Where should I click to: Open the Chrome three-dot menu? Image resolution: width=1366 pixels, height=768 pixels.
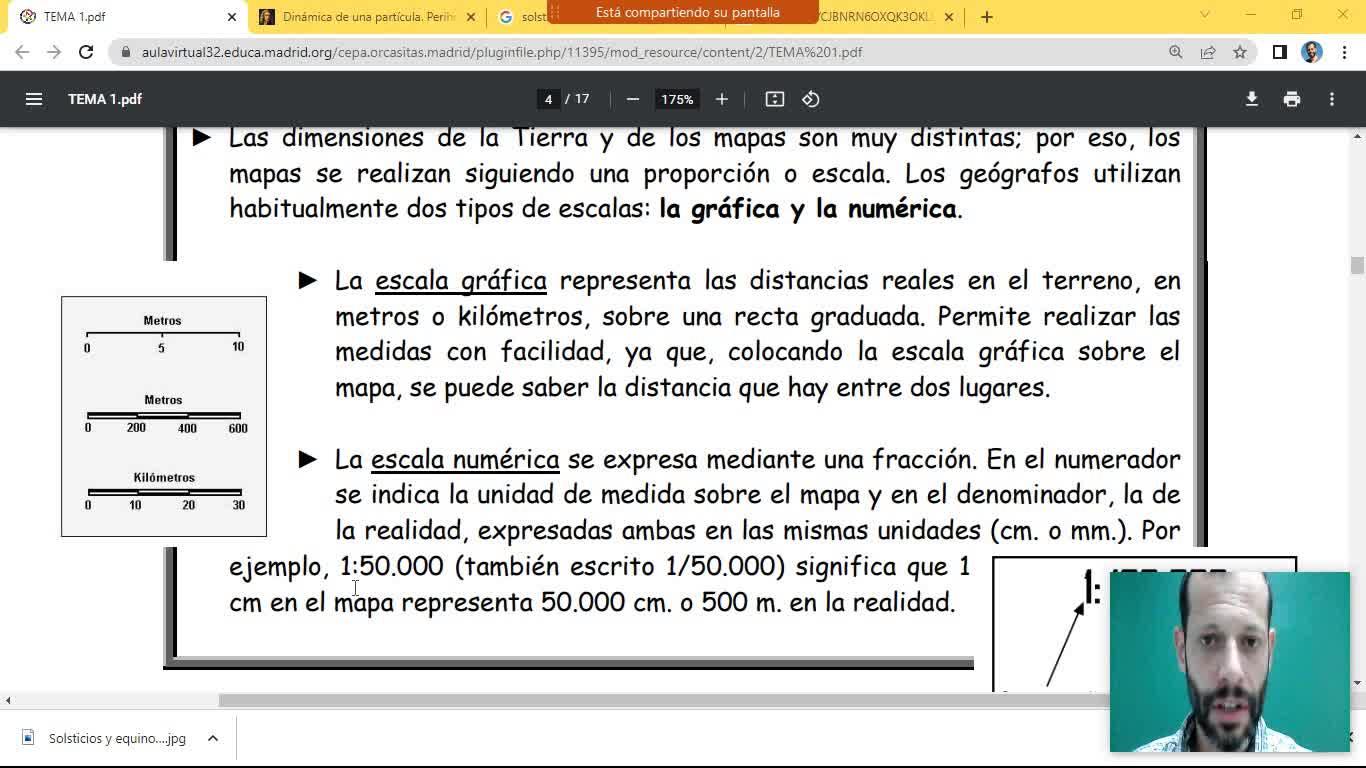(1344, 52)
